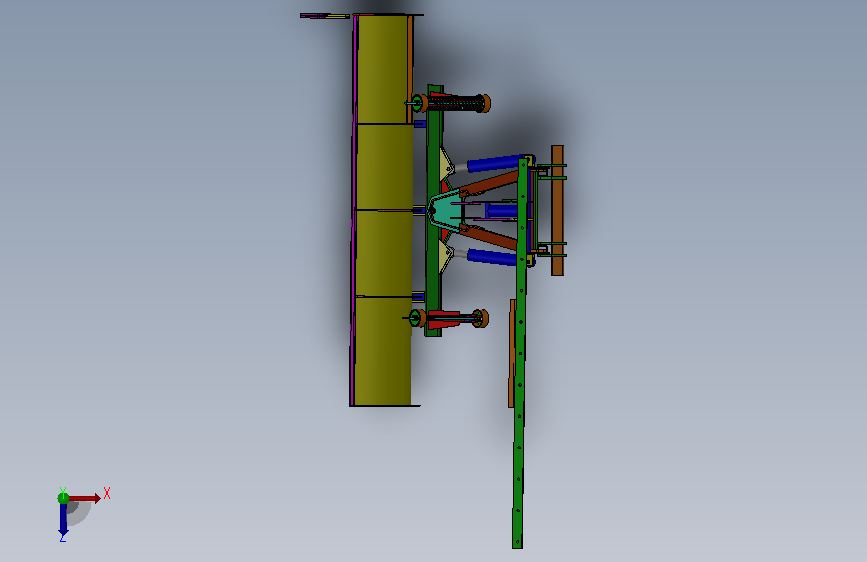Select the upper brown link arm
This screenshot has width=867, height=562.
tap(489, 184)
